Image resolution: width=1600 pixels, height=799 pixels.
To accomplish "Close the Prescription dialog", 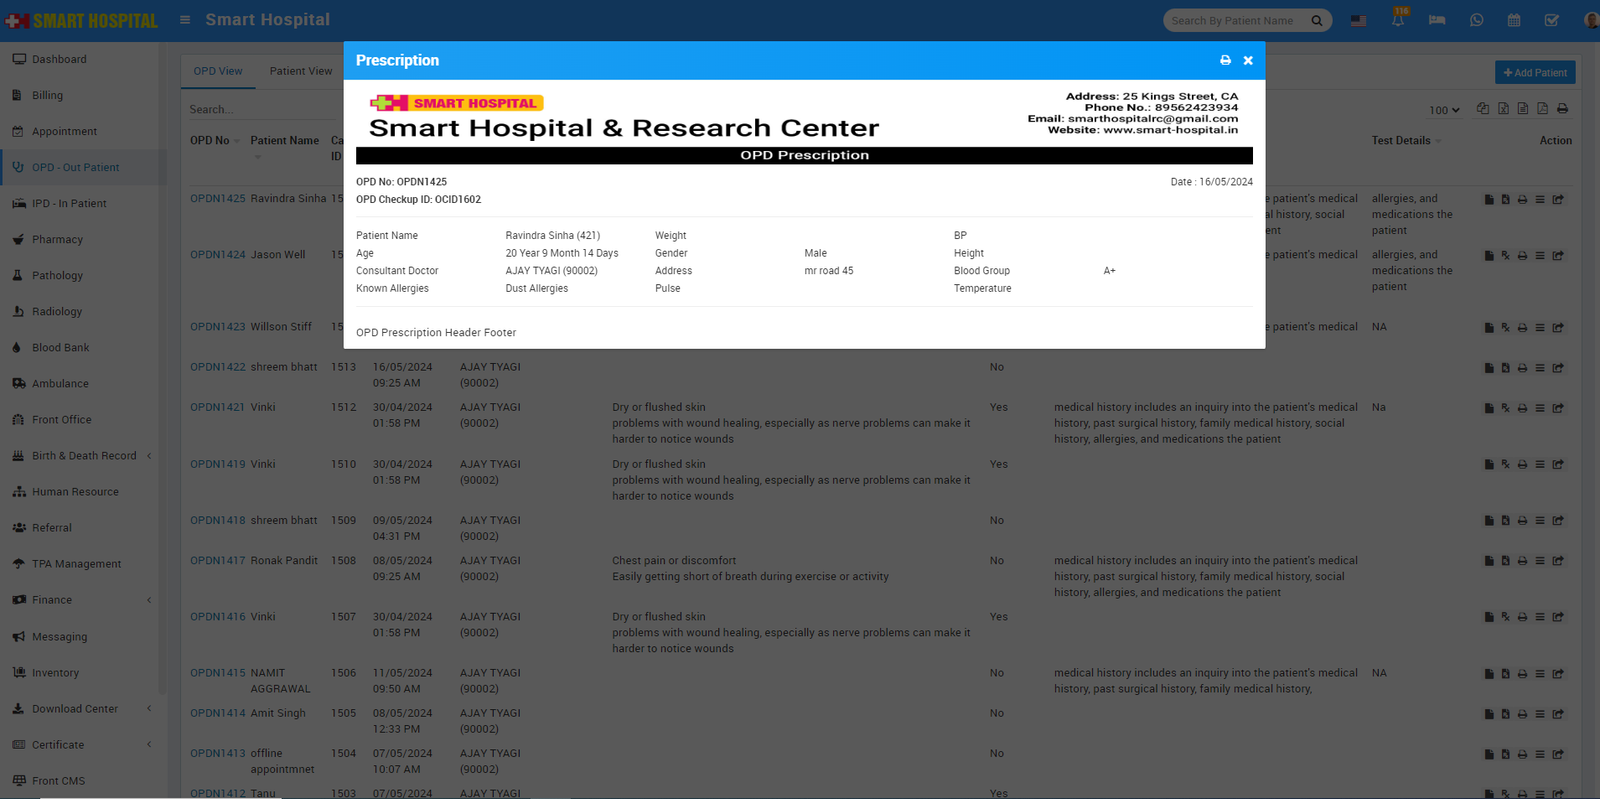I will pos(1248,61).
